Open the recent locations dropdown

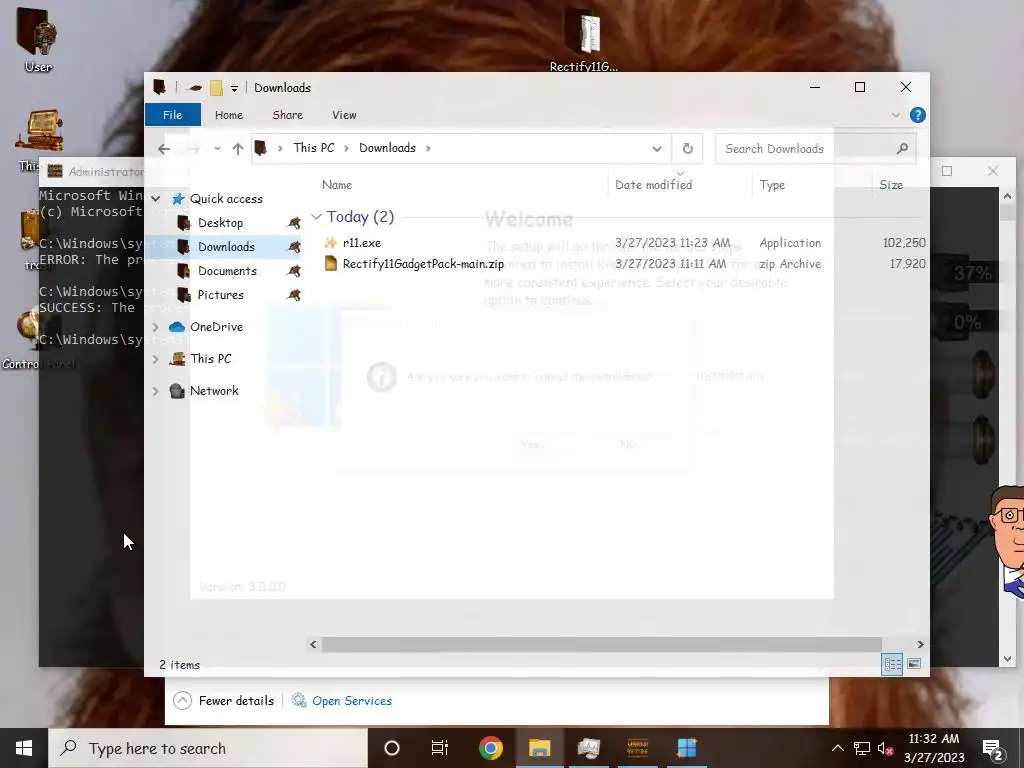click(217, 149)
